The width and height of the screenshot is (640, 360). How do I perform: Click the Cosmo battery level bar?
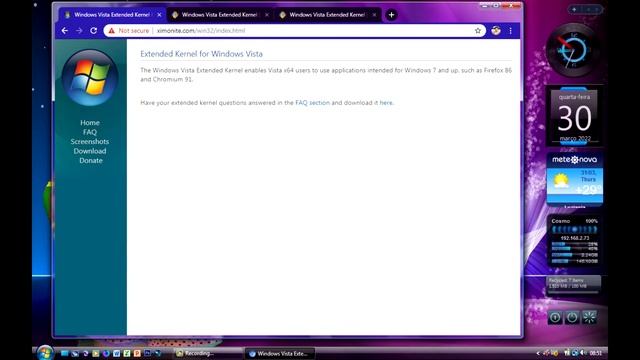(574, 230)
